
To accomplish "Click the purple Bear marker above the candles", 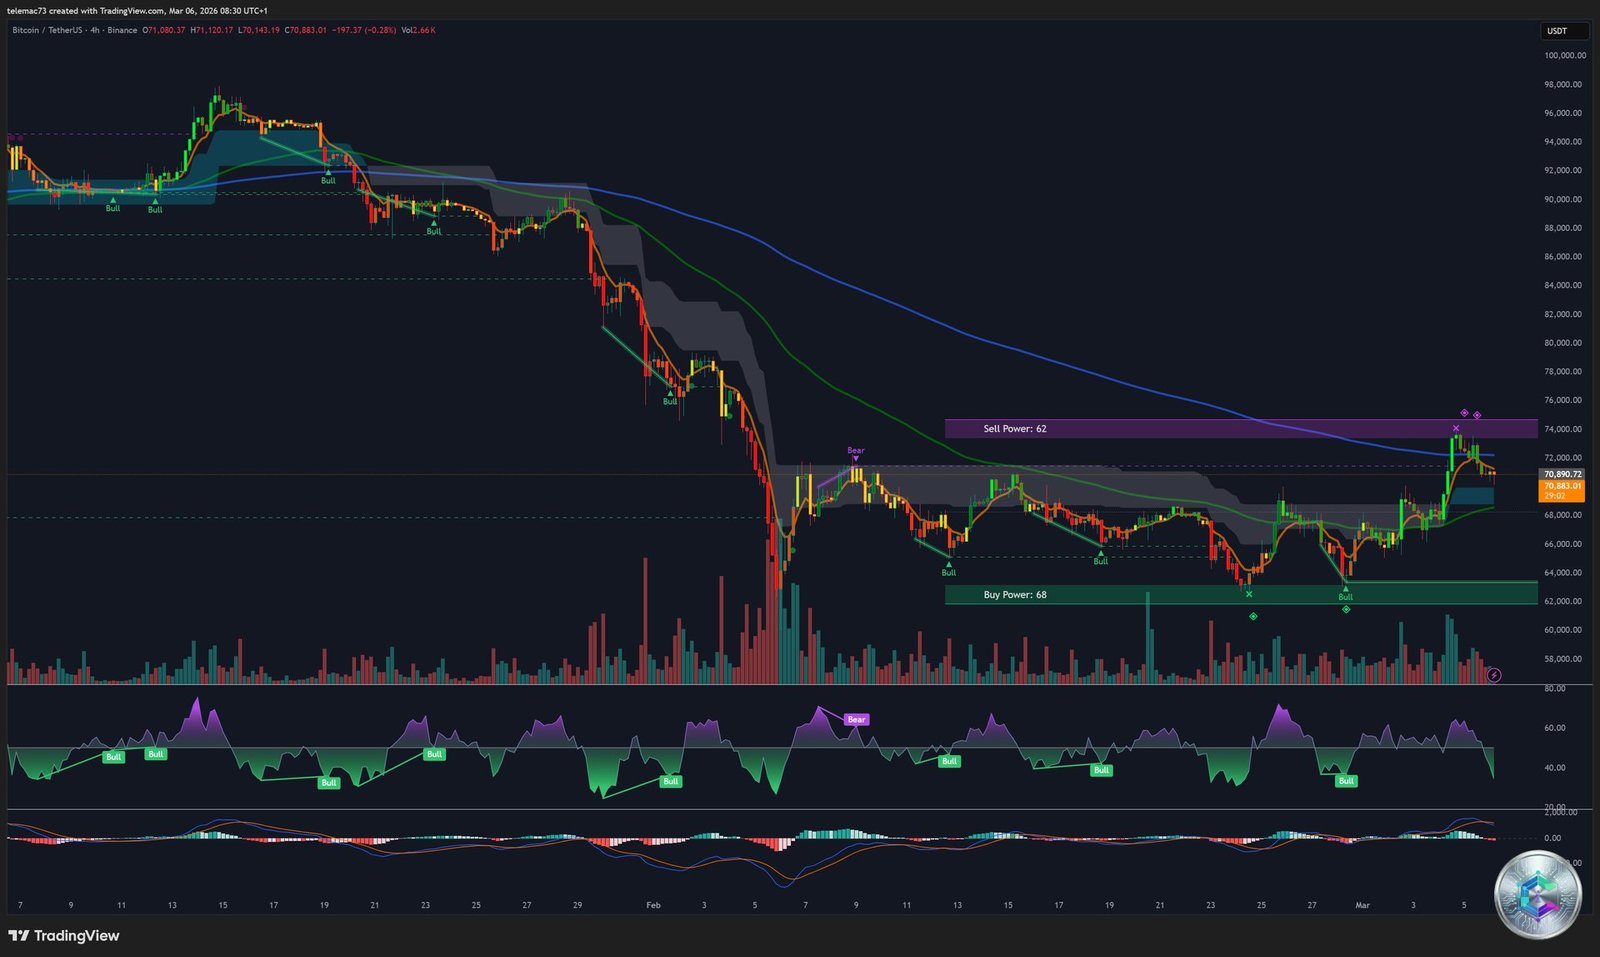I will [854, 451].
